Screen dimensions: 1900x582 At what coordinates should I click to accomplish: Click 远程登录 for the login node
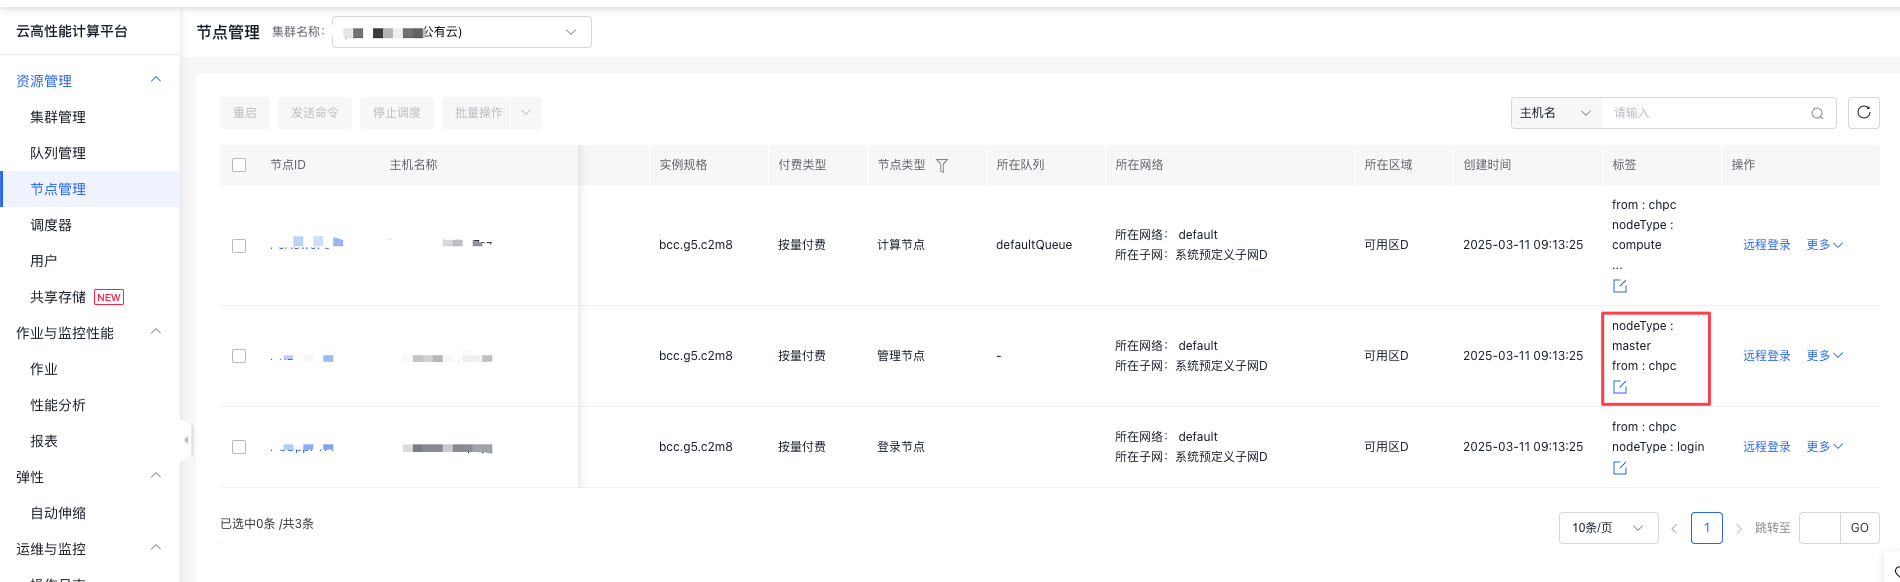[1767, 447]
